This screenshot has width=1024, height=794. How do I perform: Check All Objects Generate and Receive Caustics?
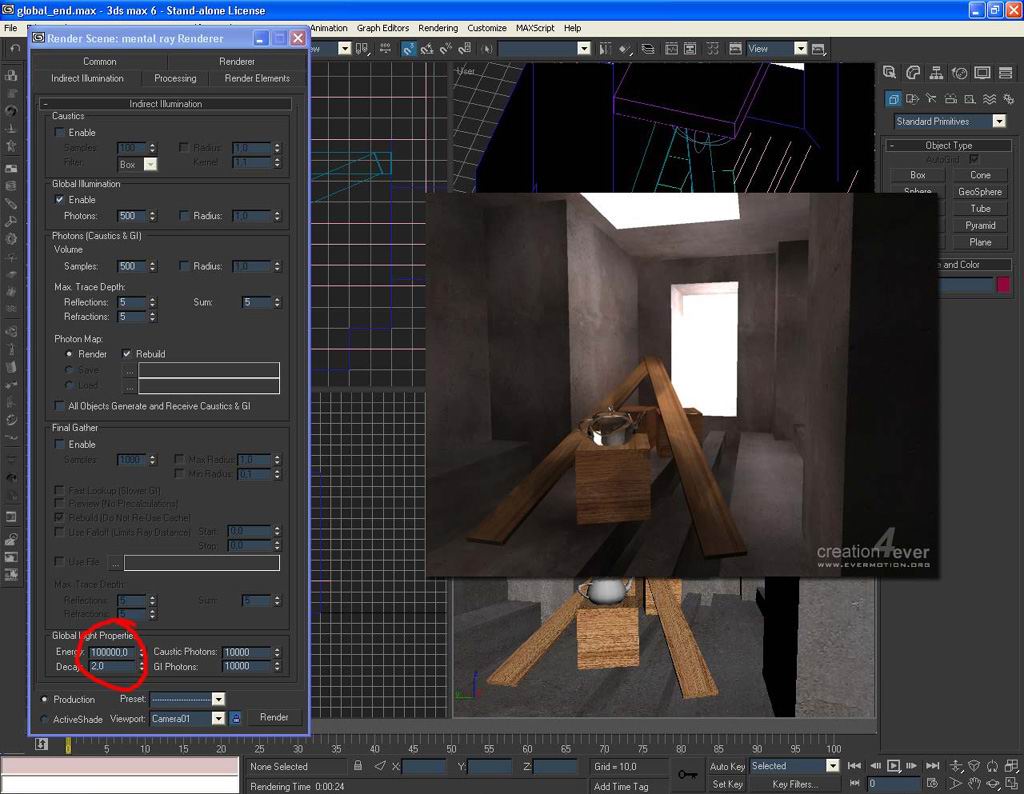pos(60,406)
